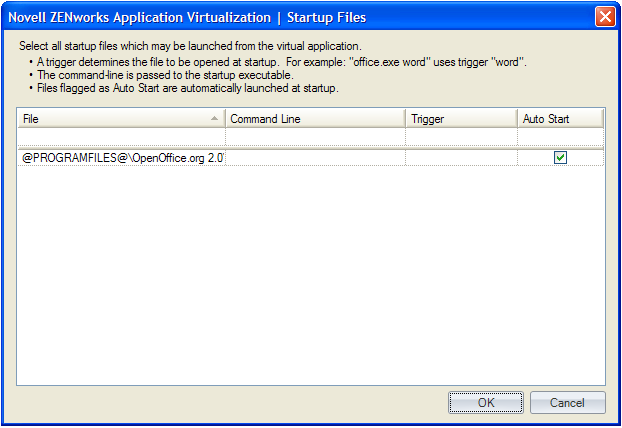This screenshot has width=622, height=428.
Task: Click blank new-row cell under File header
Action: click(x=121, y=137)
